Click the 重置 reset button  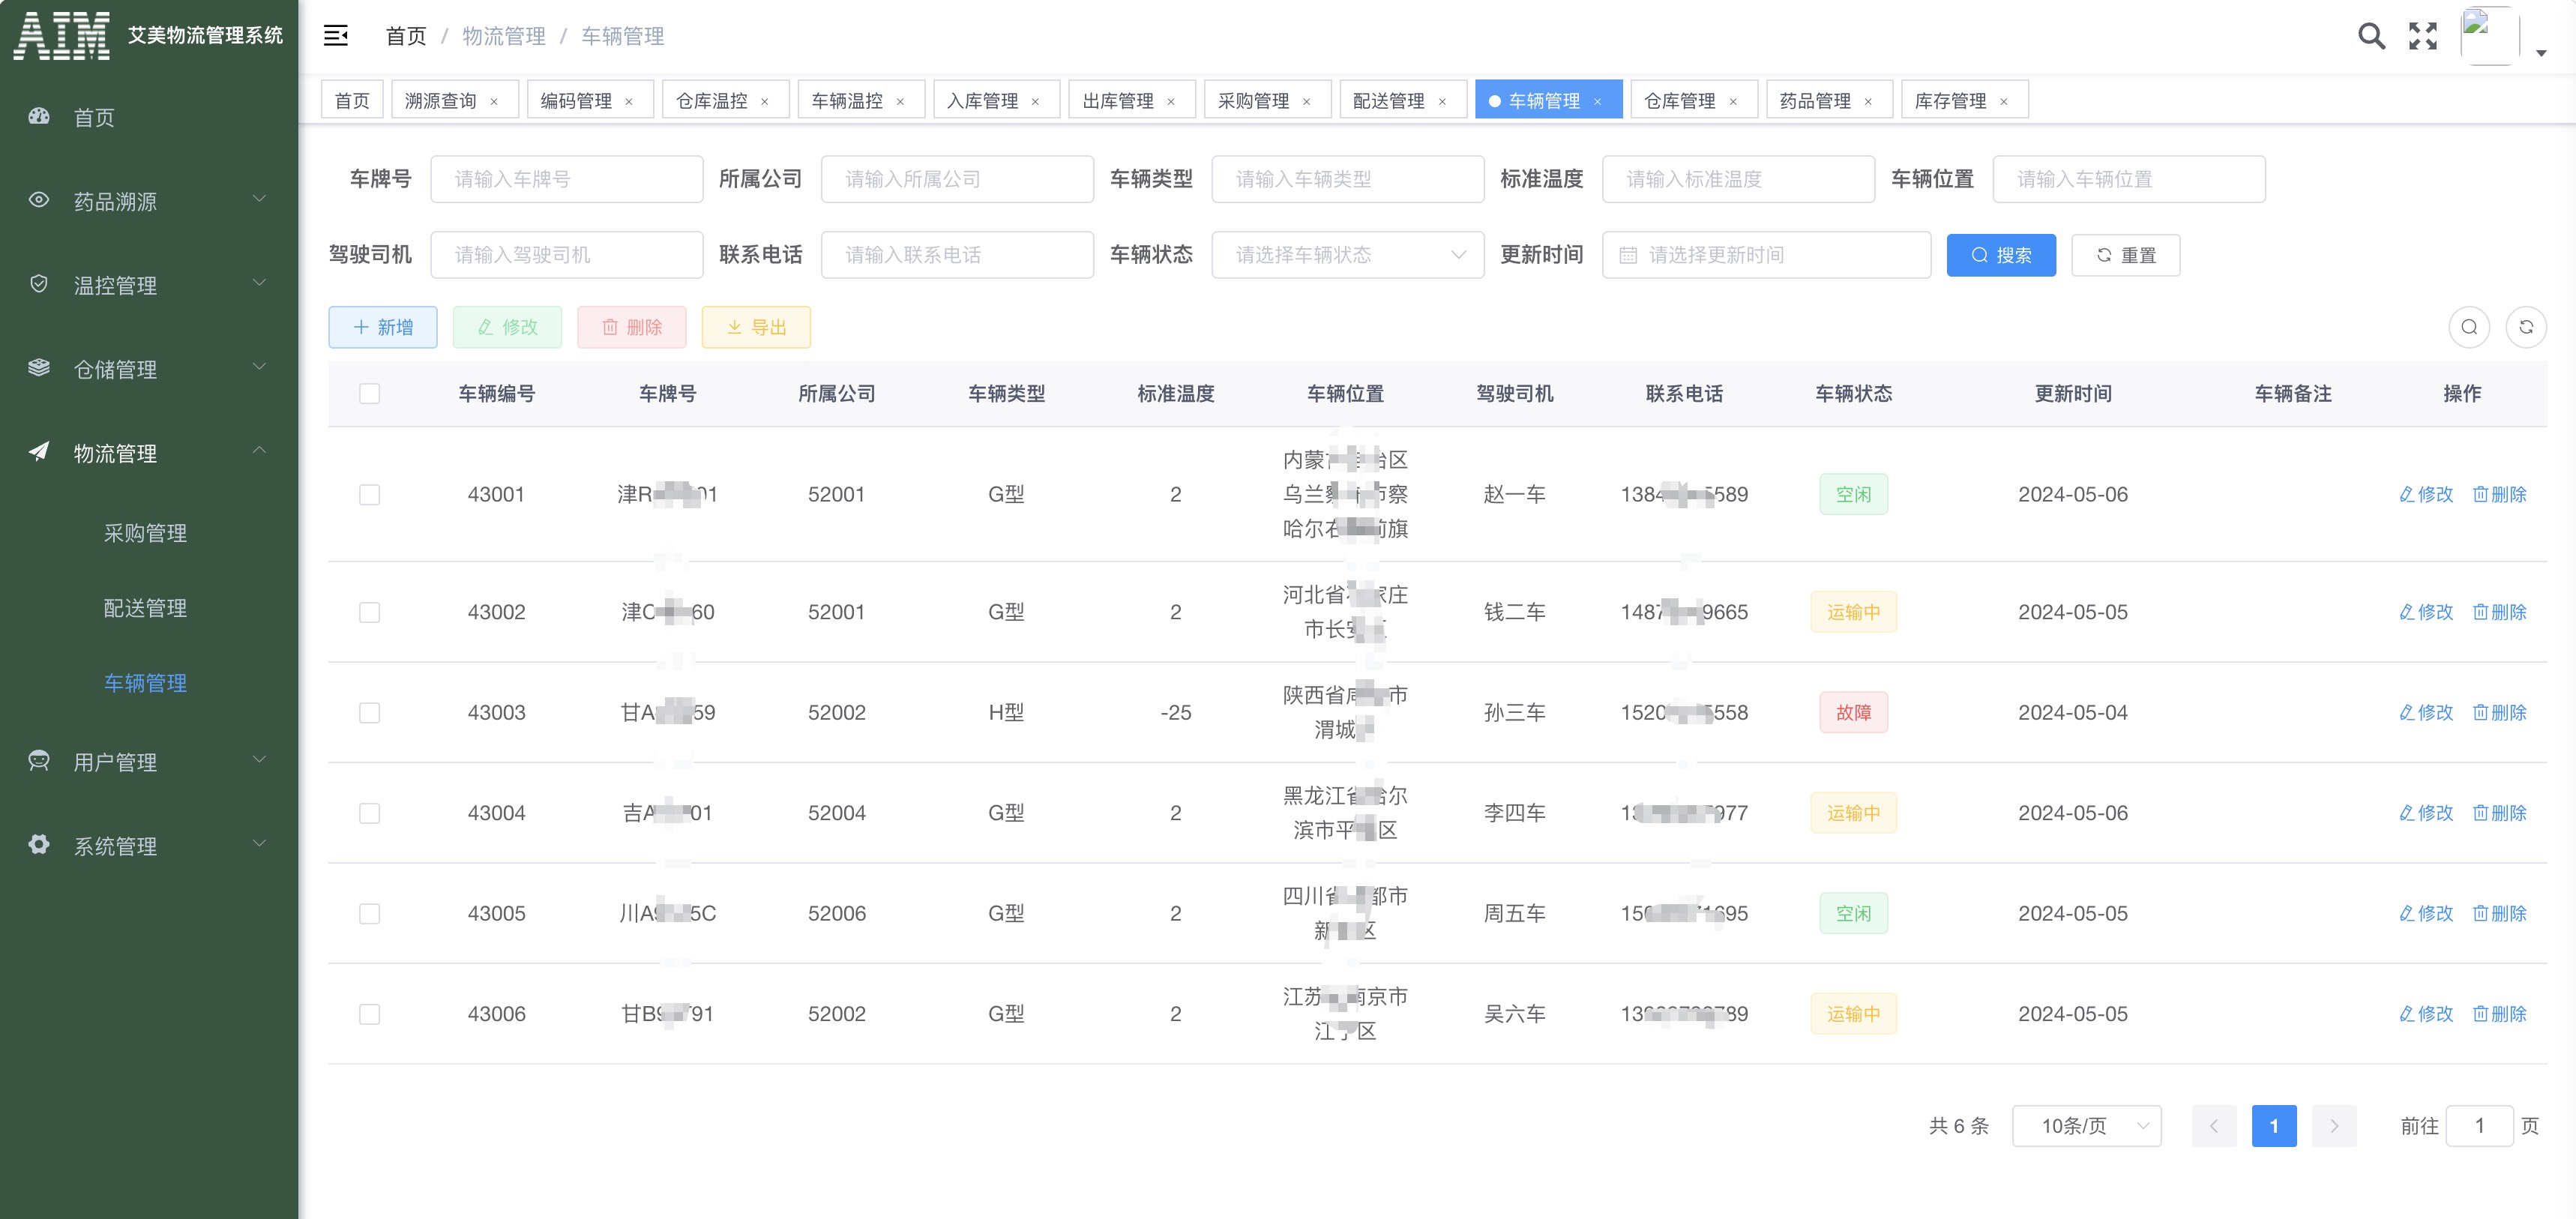click(2125, 255)
